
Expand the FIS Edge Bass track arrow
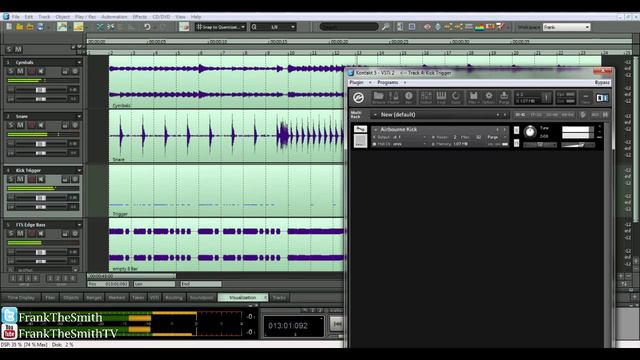[79, 225]
